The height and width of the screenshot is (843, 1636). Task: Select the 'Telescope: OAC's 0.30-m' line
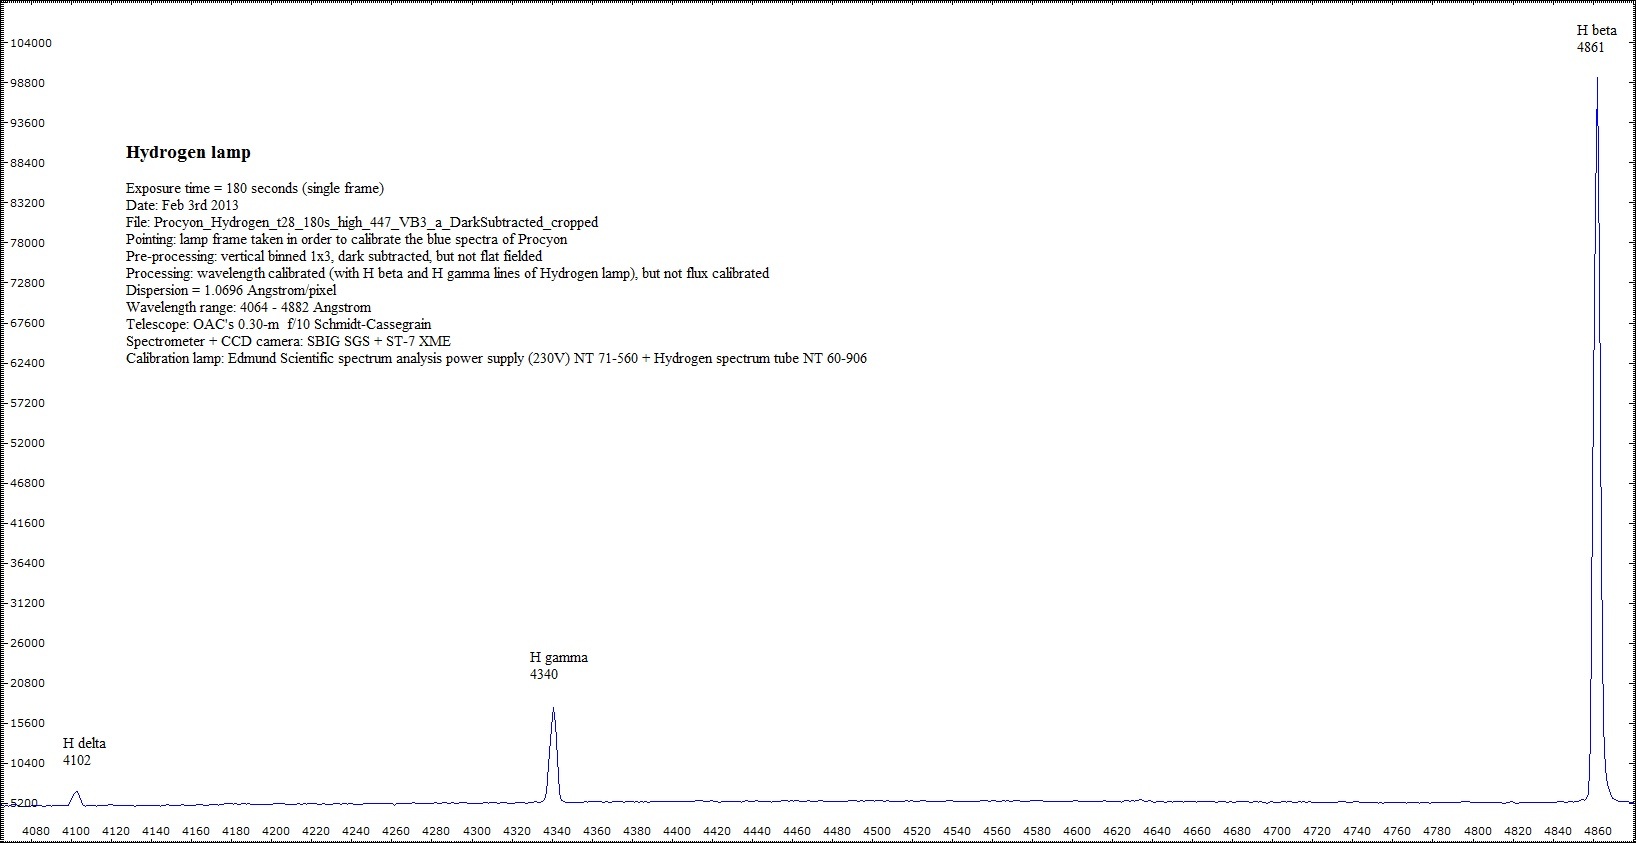(278, 324)
